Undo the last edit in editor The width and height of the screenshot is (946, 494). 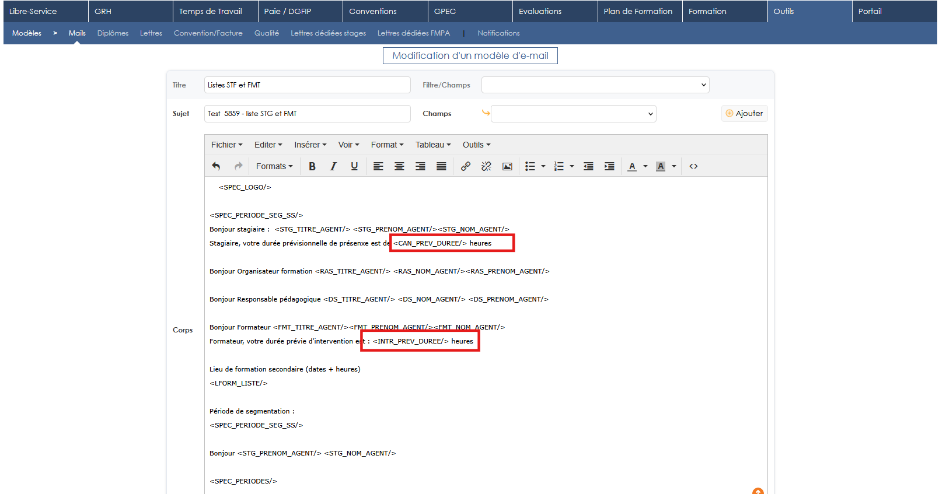[x=216, y=166]
